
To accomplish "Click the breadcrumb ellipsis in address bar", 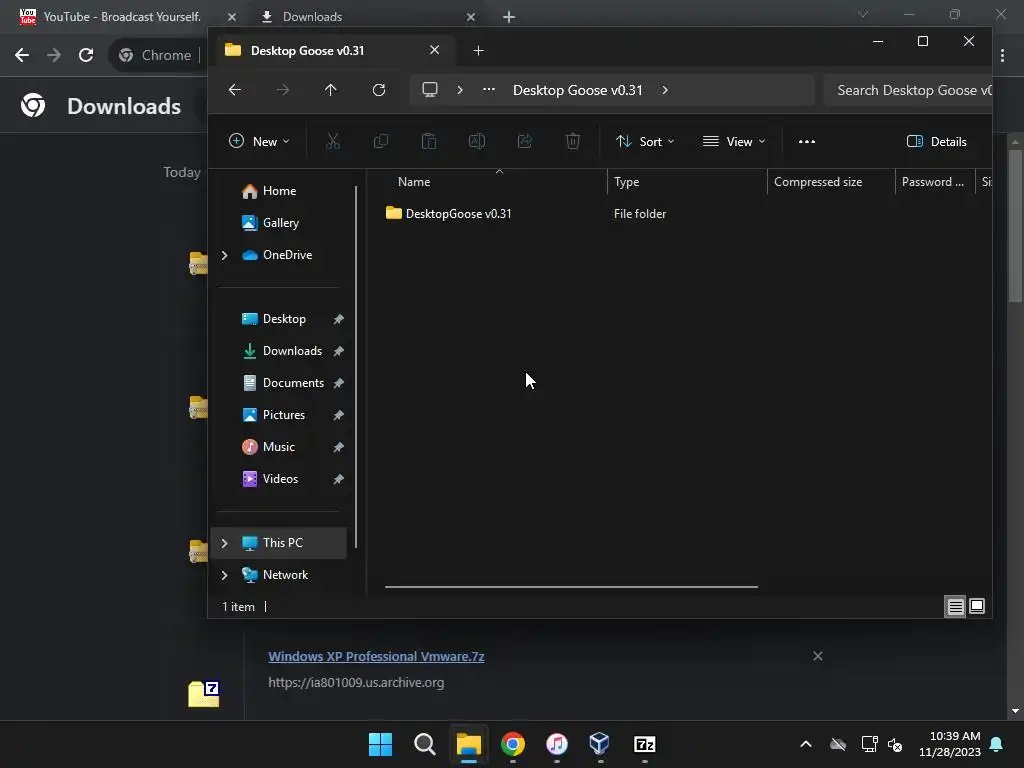I will (x=488, y=89).
